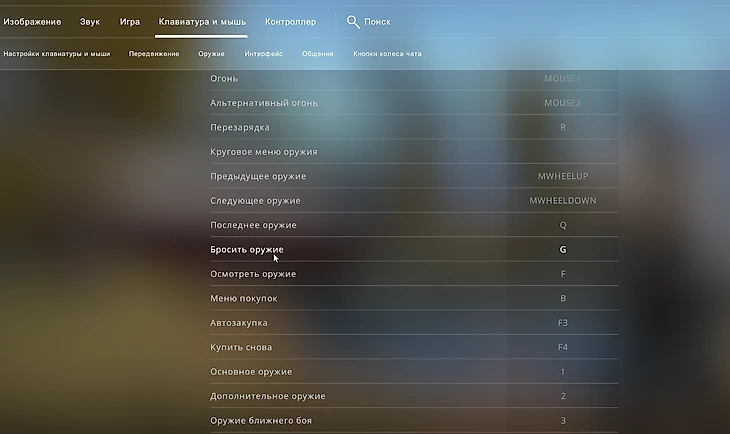Rebind the MOUSE1 key for Огонь
730x434 pixels.
[x=562, y=78]
